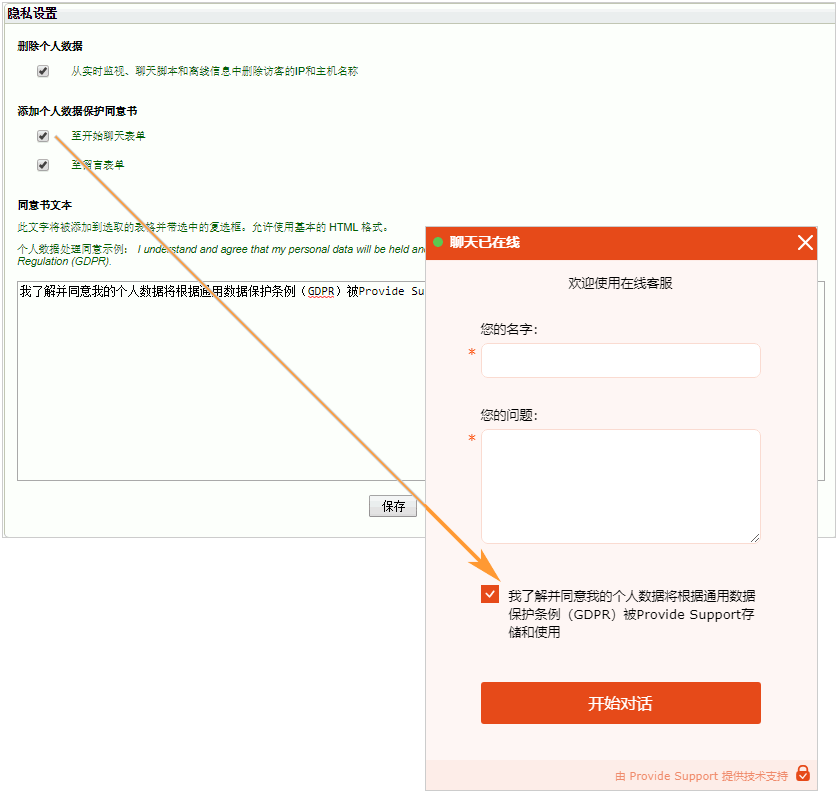Click the 您的名字: label
This screenshot has height=800, width=838.
509,329
